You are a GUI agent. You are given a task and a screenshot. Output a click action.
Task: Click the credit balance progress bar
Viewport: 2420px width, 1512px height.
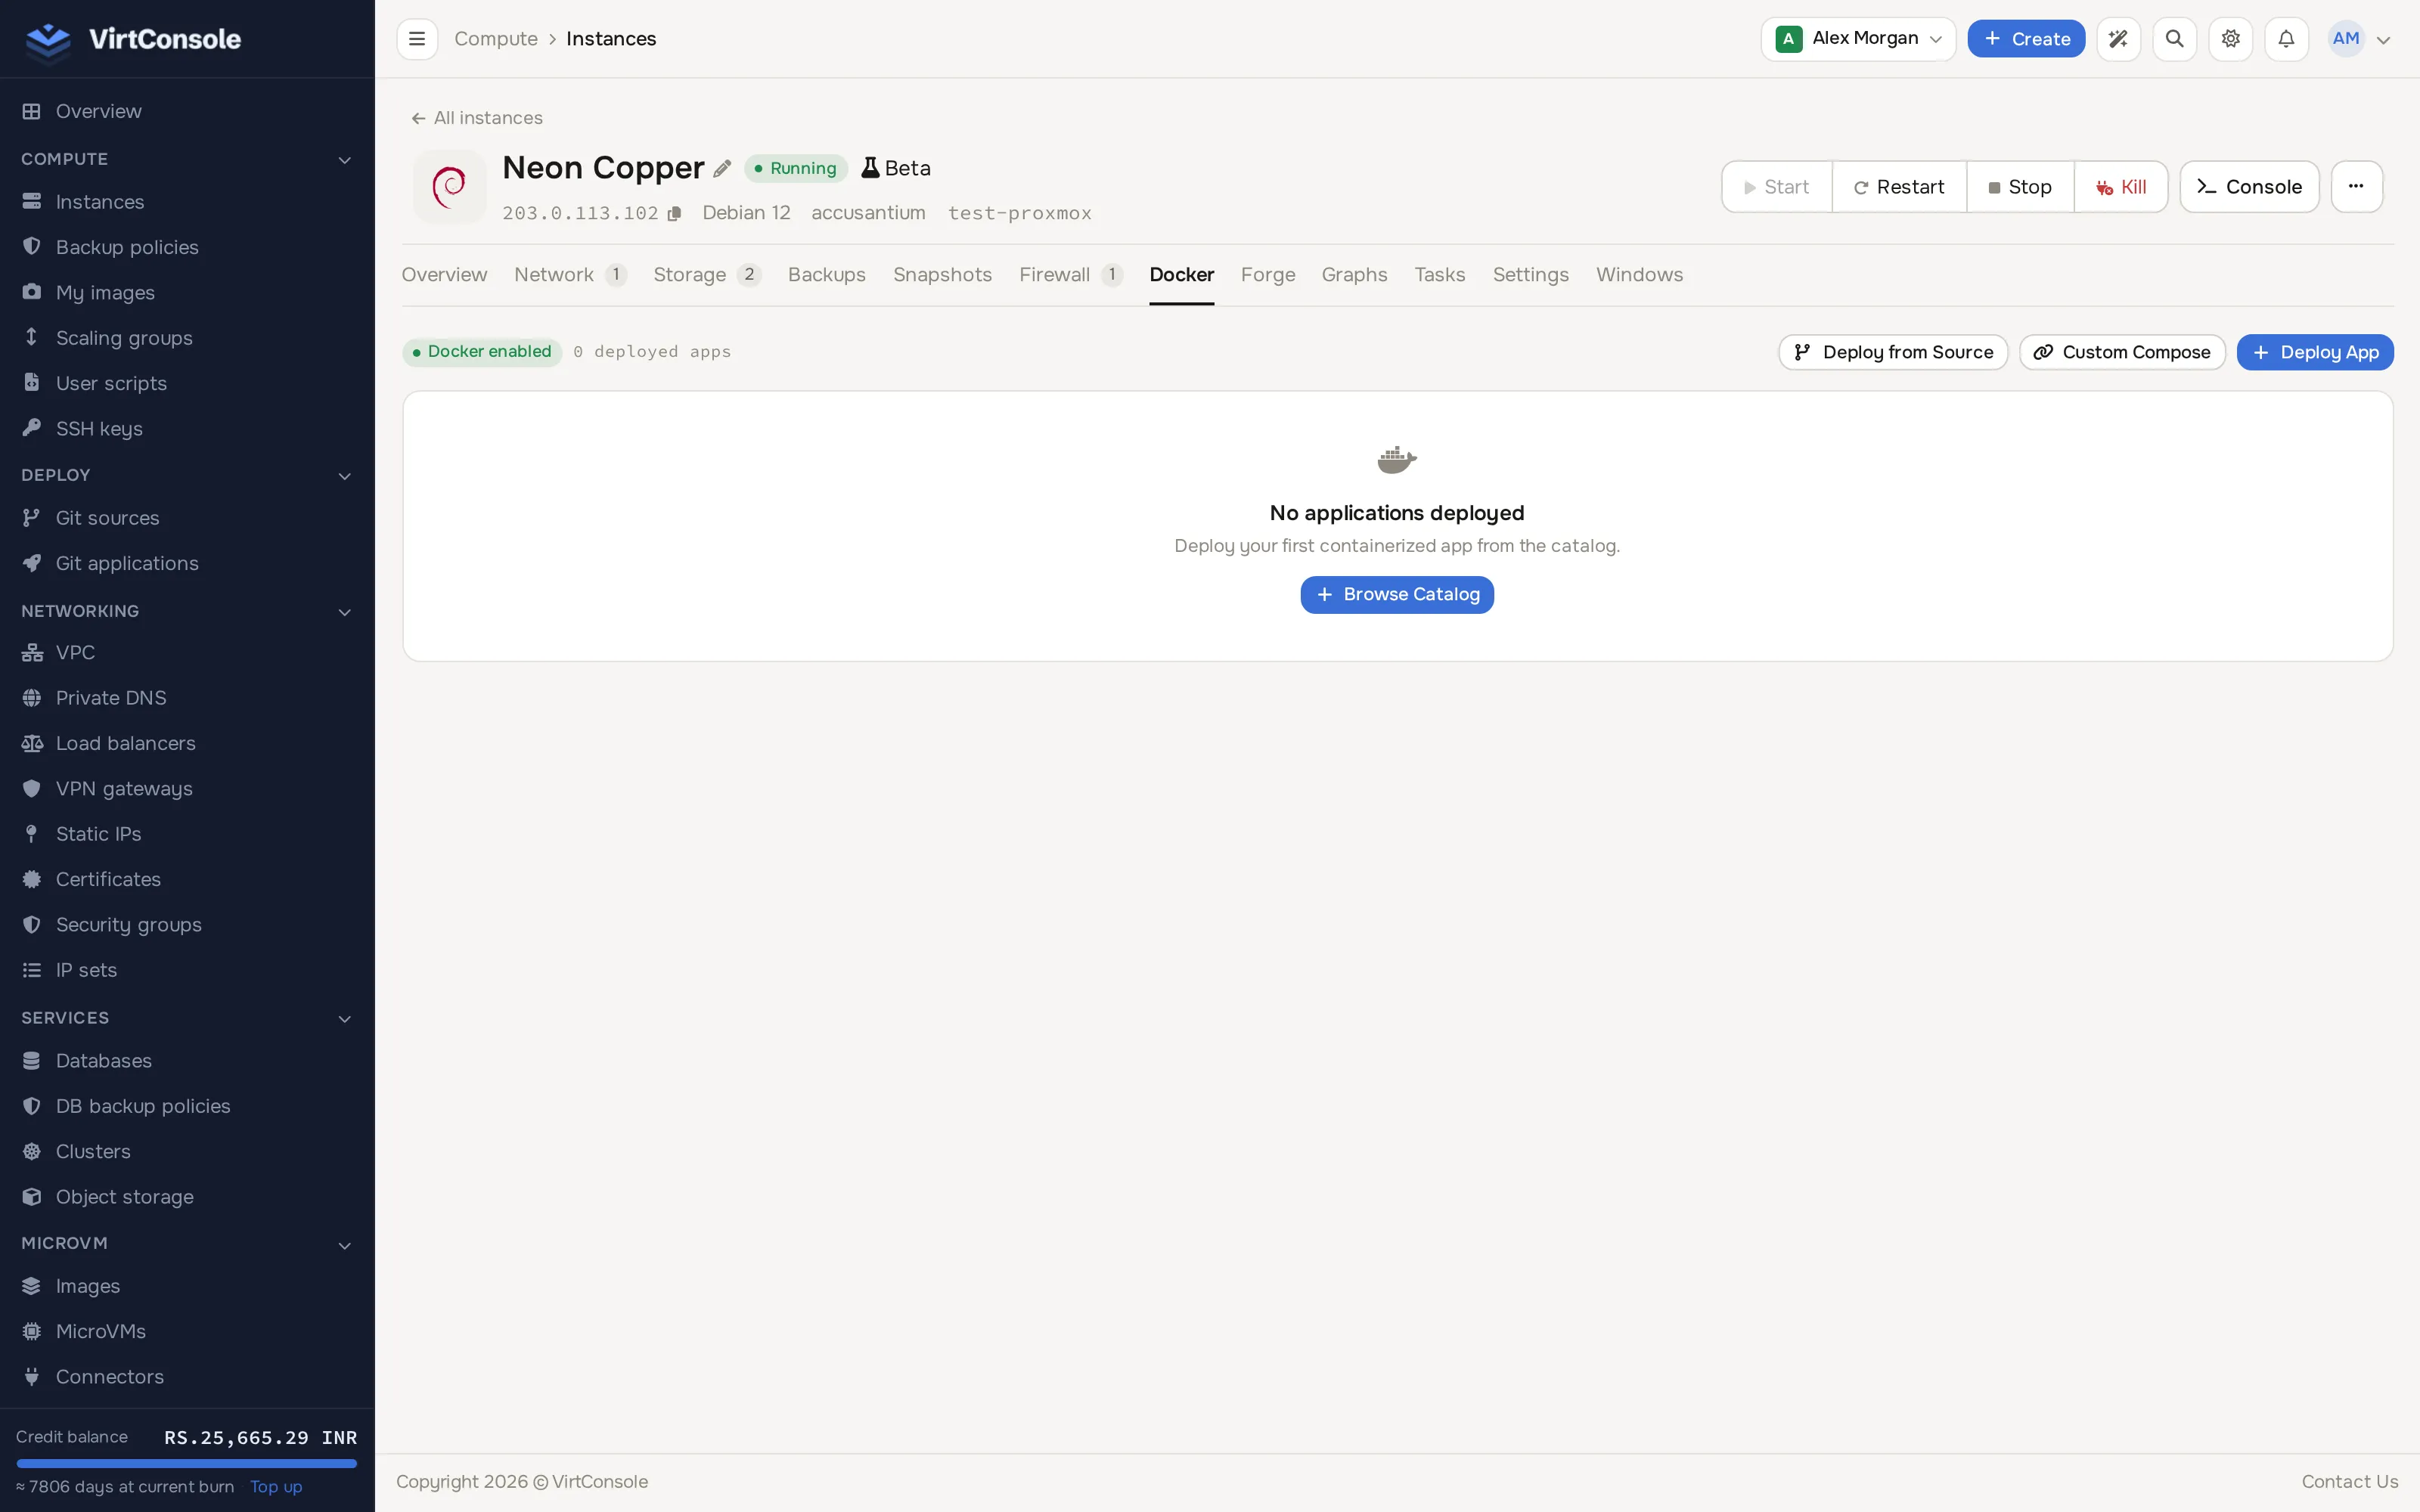186,1463
